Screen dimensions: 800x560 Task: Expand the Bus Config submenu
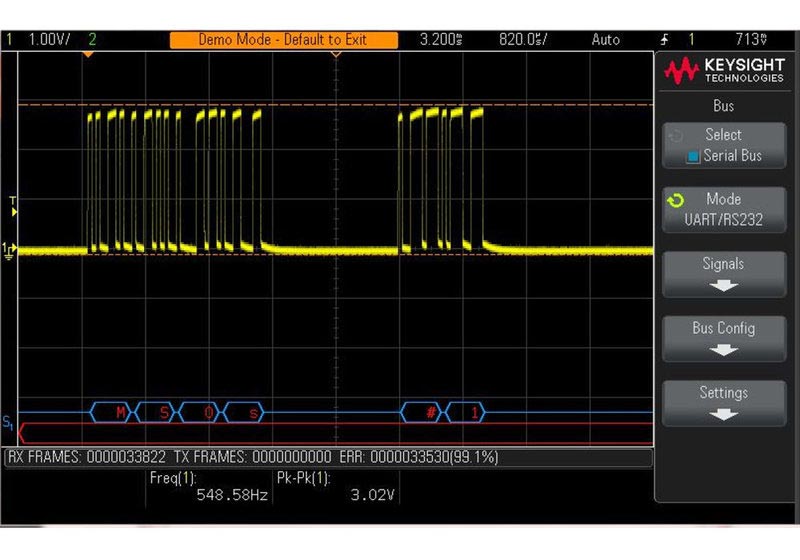pos(724,339)
